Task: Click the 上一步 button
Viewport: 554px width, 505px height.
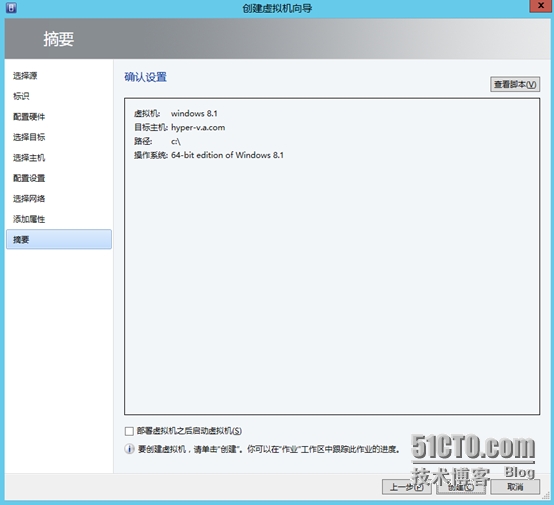Action: click(x=406, y=487)
